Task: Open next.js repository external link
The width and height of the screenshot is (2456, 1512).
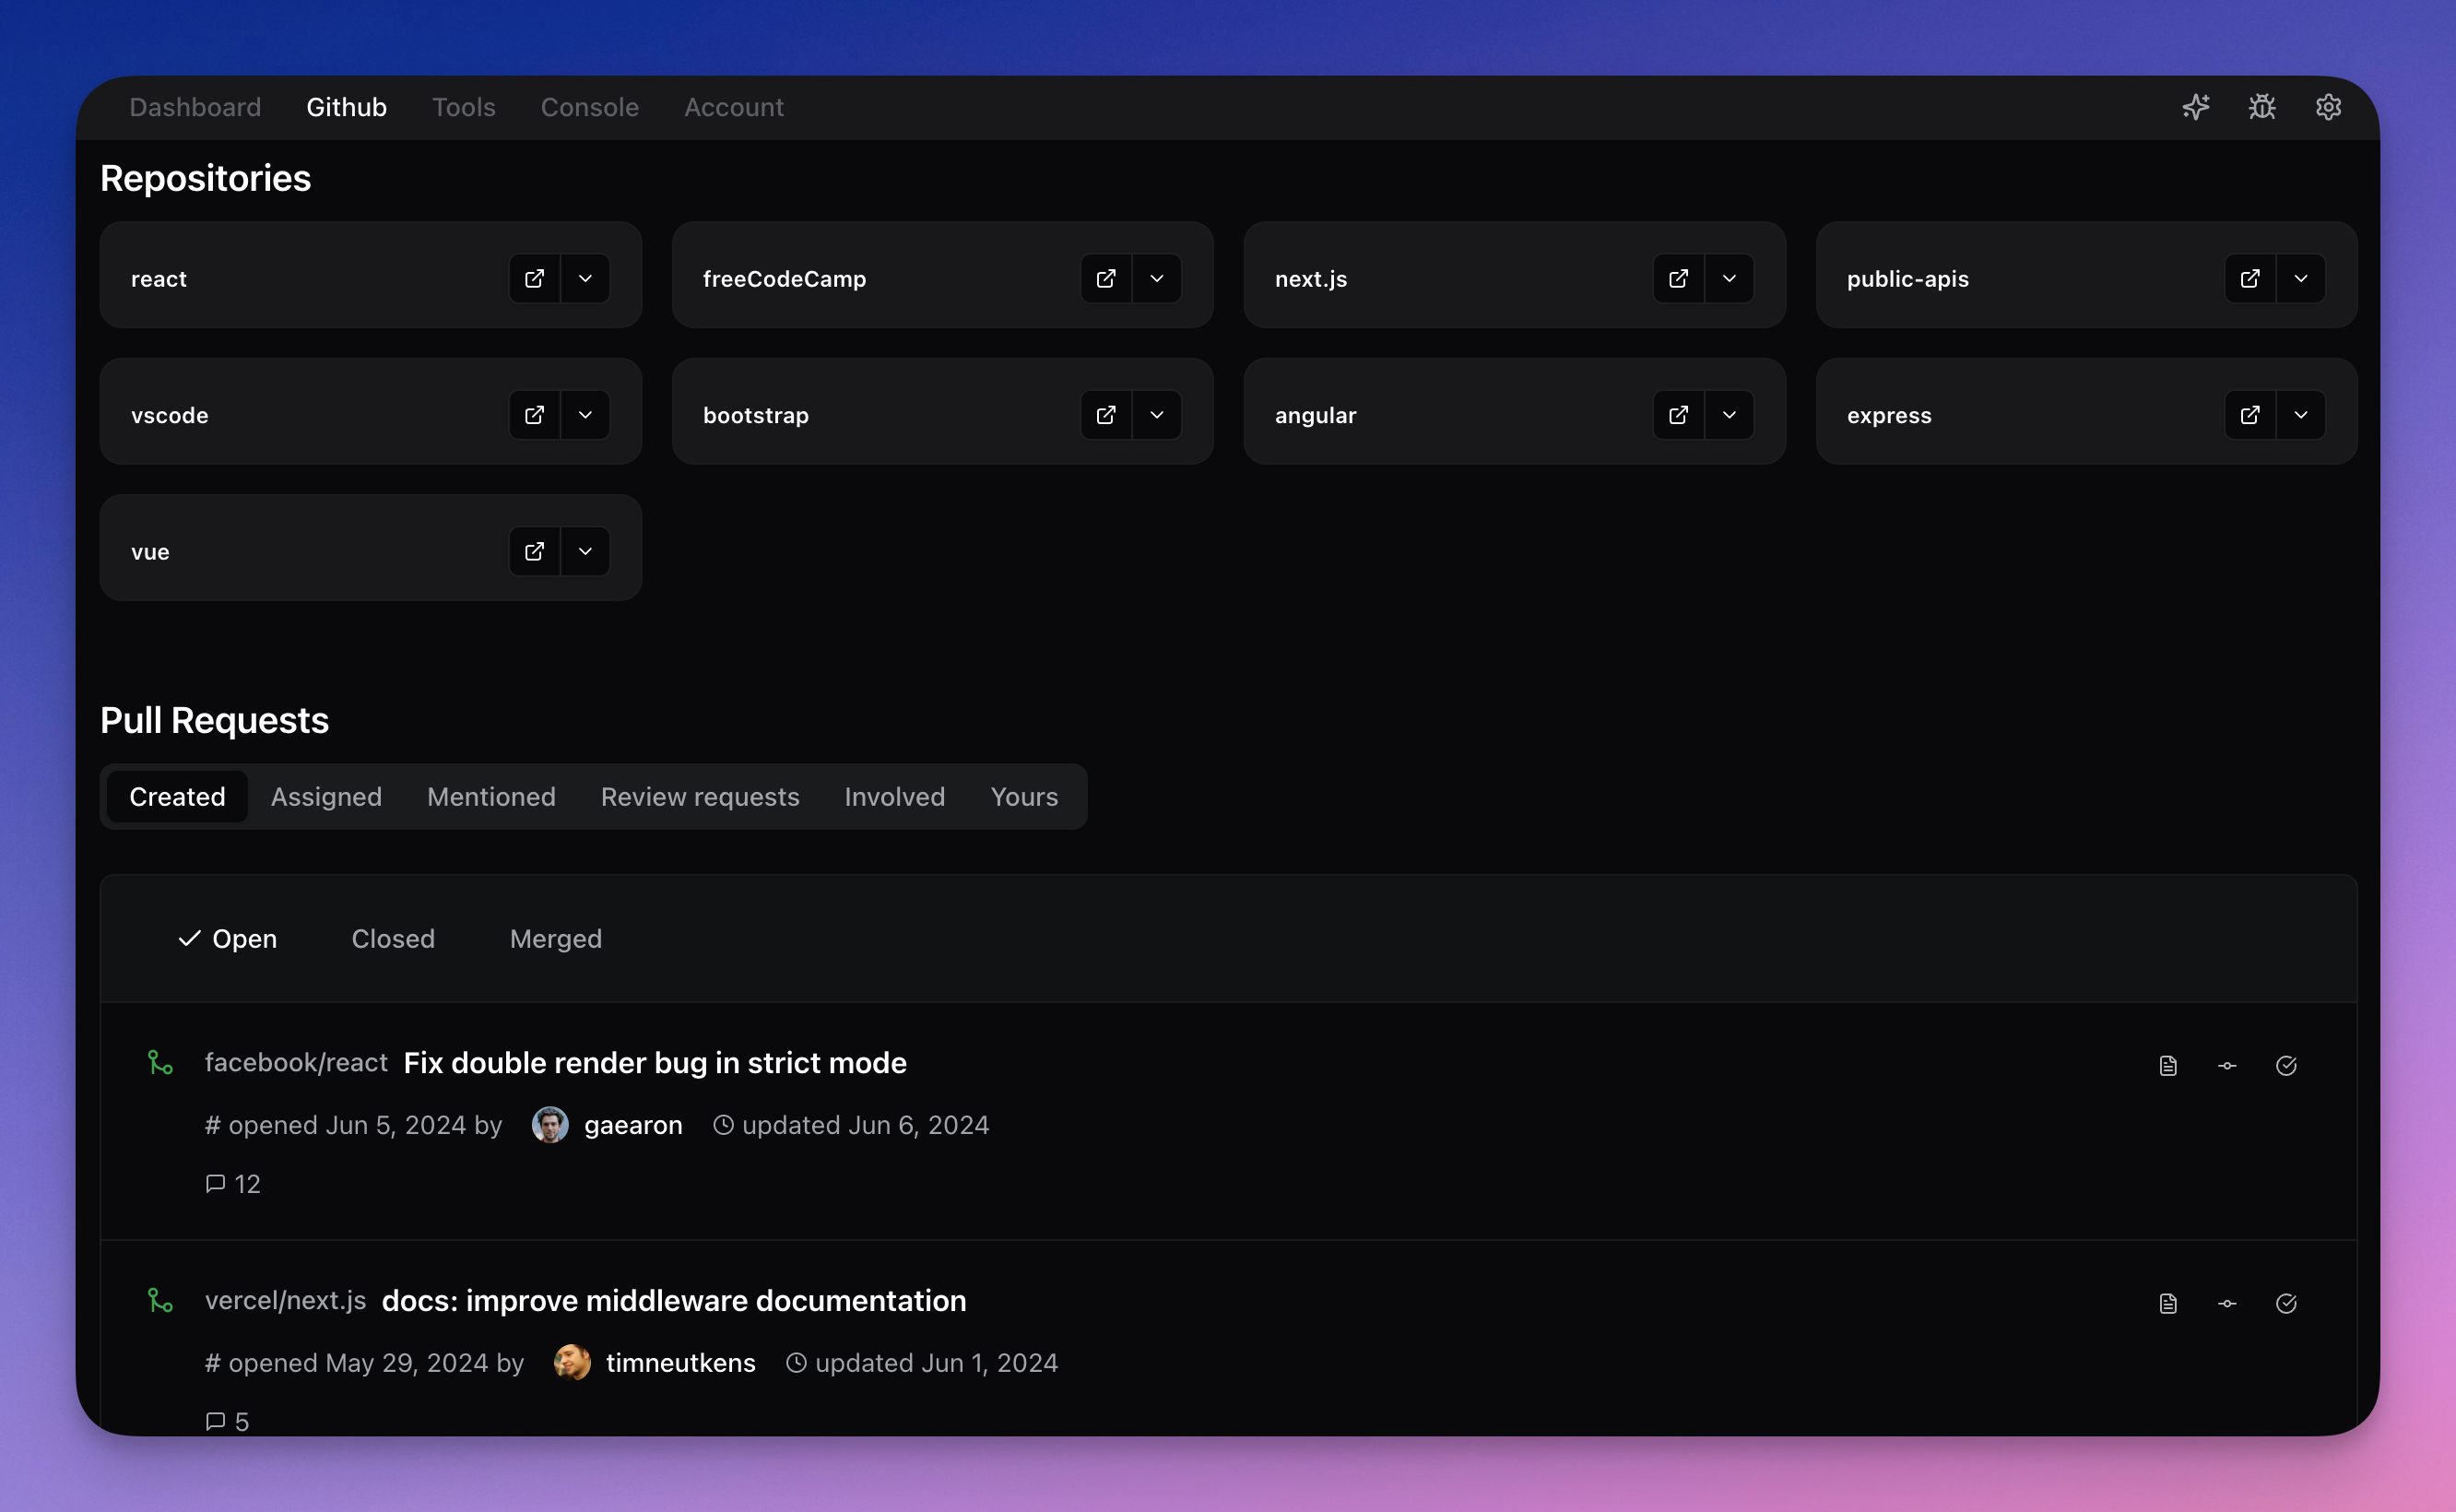Action: 1678,278
